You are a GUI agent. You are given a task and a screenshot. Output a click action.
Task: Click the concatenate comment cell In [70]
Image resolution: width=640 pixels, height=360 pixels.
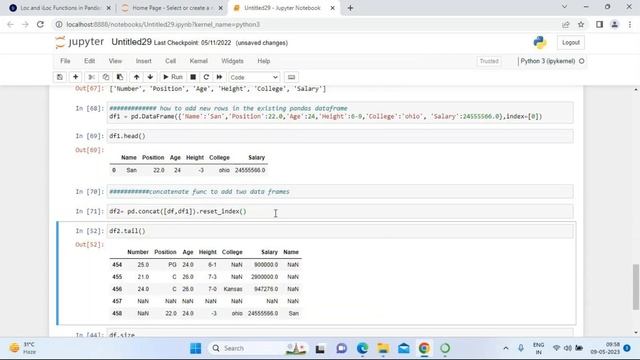pos(340,191)
